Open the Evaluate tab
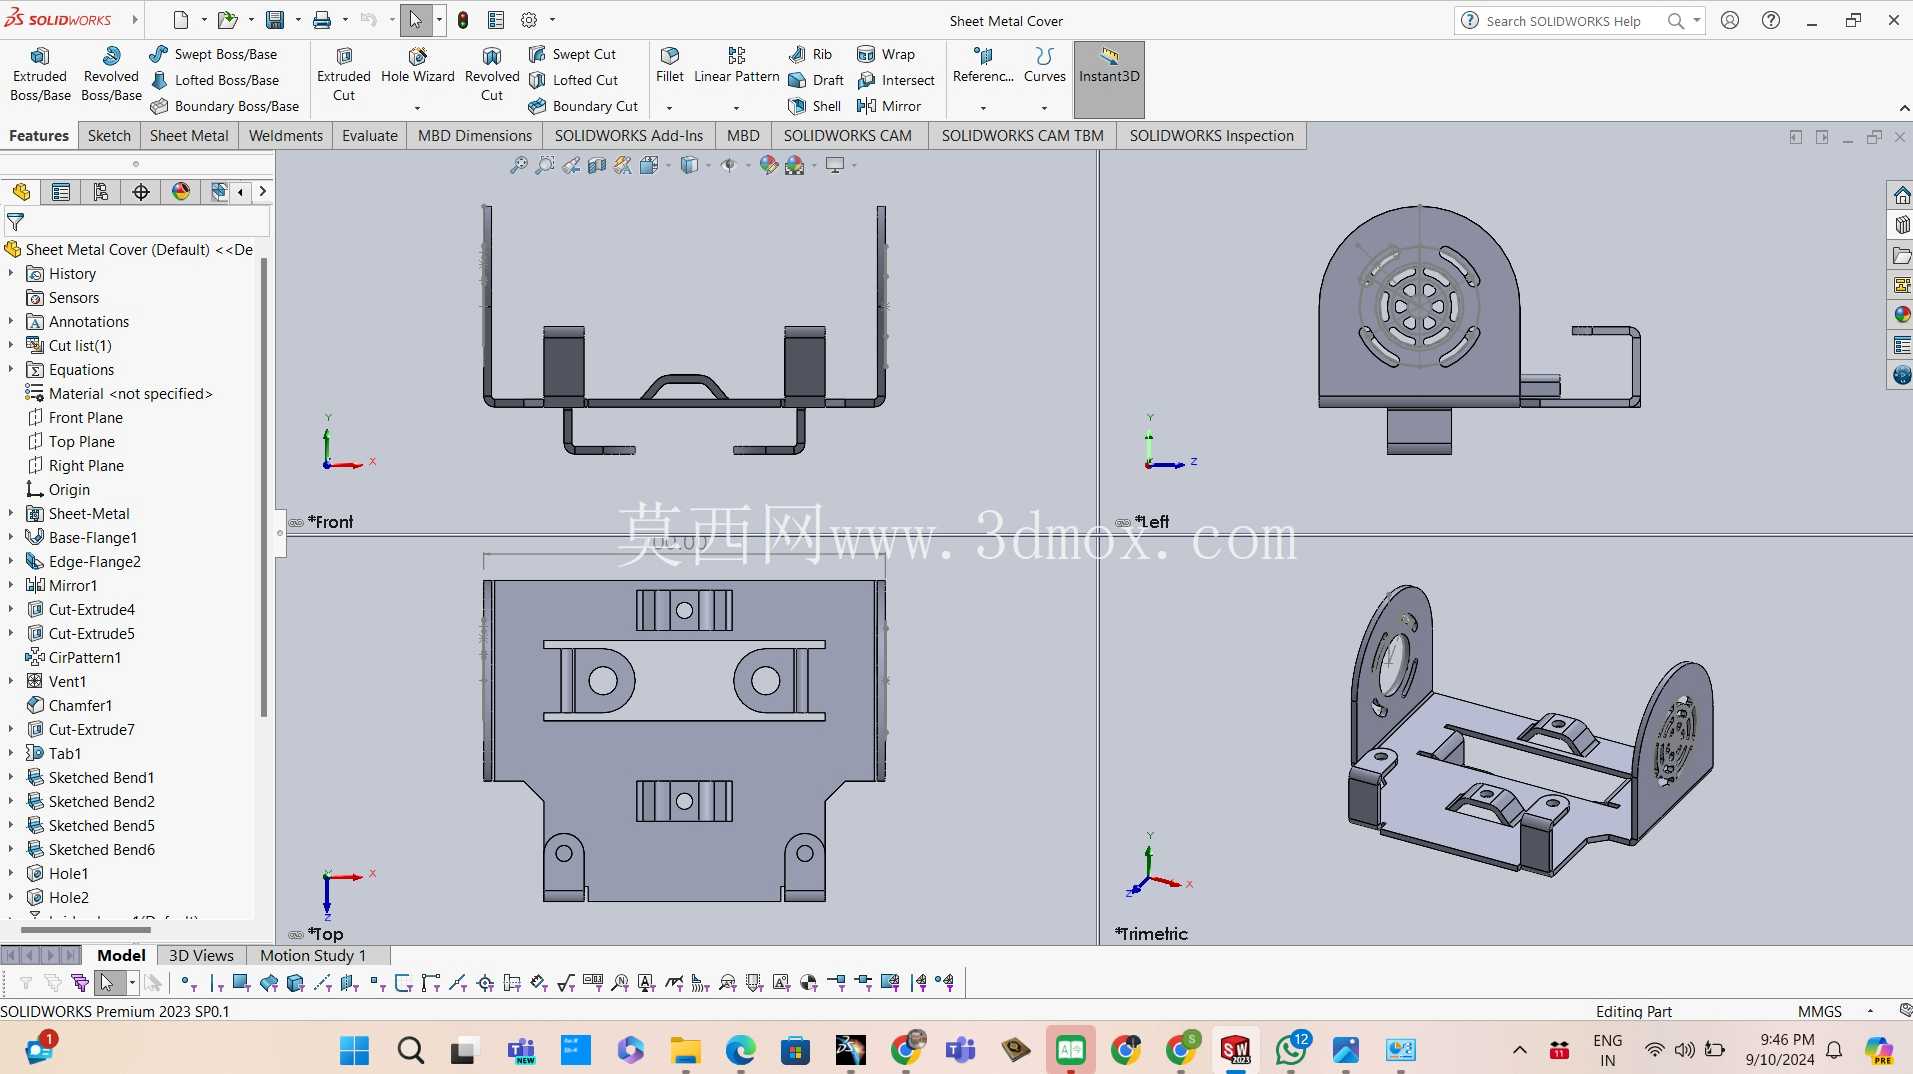This screenshot has width=1913, height=1074. click(370, 136)
